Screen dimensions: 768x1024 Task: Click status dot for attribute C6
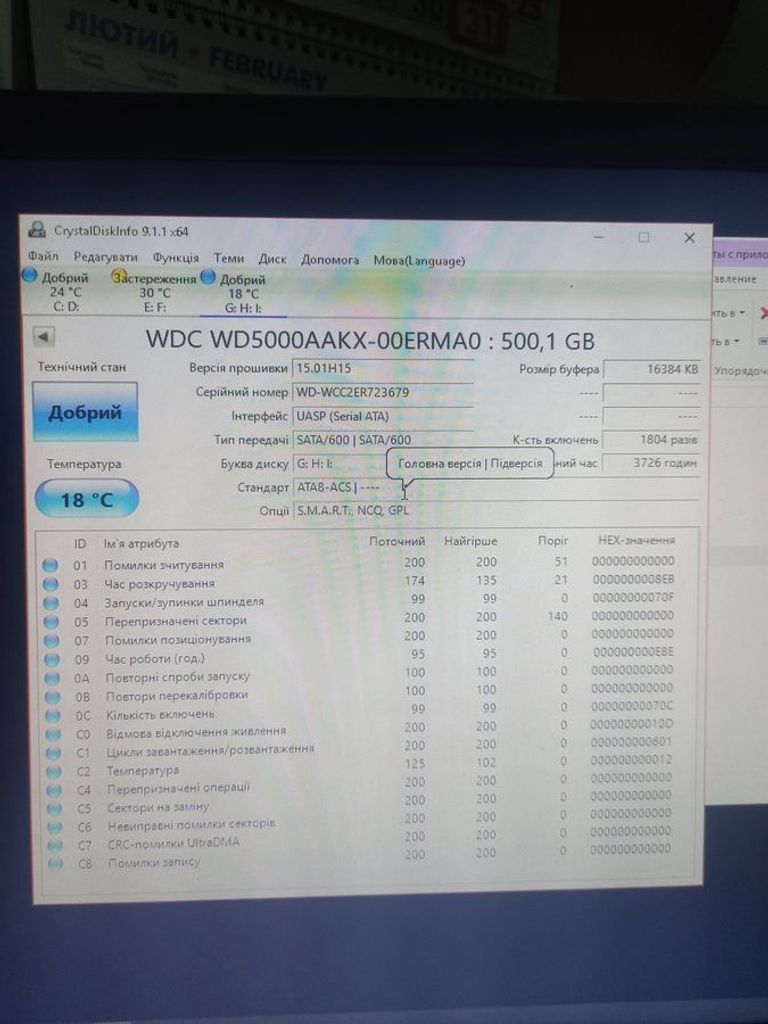55,827
